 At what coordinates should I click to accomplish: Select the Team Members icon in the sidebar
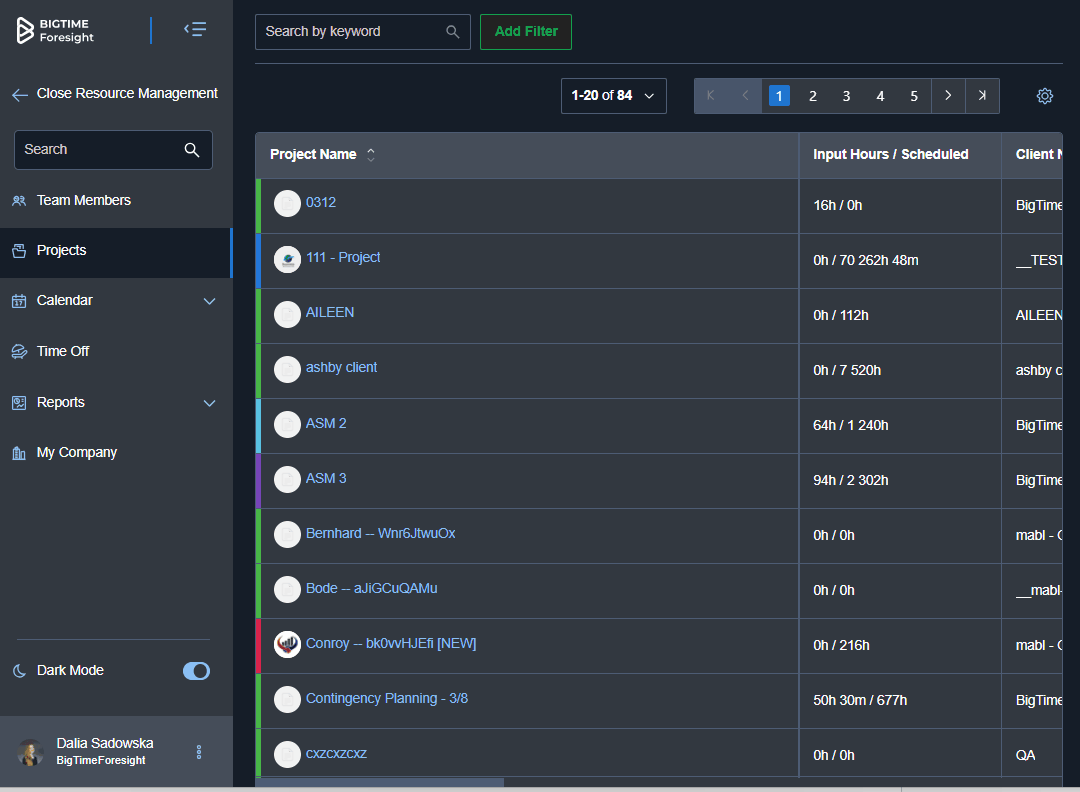(19, 200)
